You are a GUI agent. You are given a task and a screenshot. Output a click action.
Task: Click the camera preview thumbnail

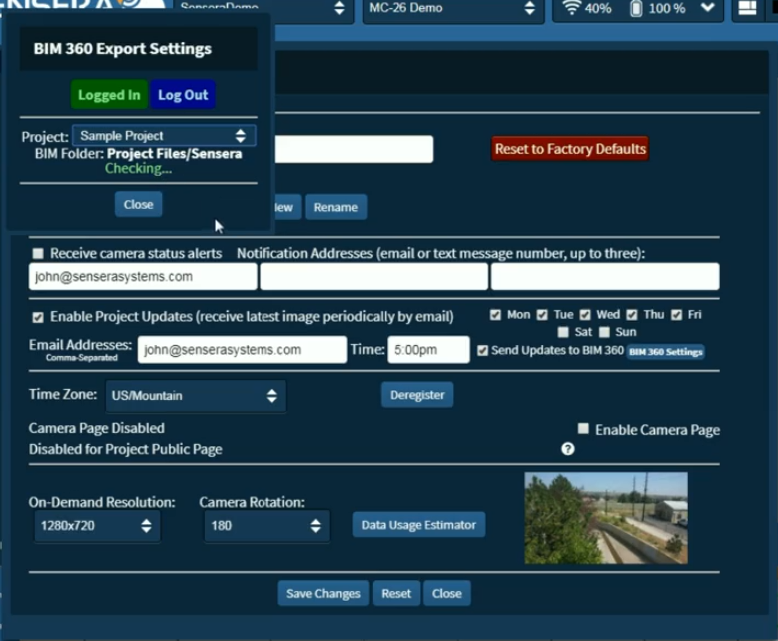click(x=606, y=518)
